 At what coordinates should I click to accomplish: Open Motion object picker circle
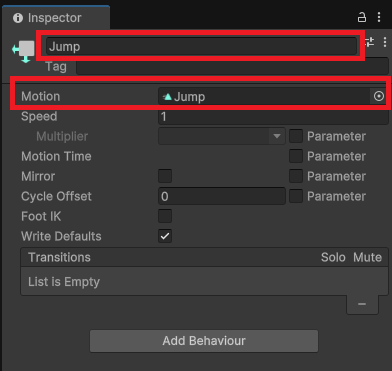[379, 96]
